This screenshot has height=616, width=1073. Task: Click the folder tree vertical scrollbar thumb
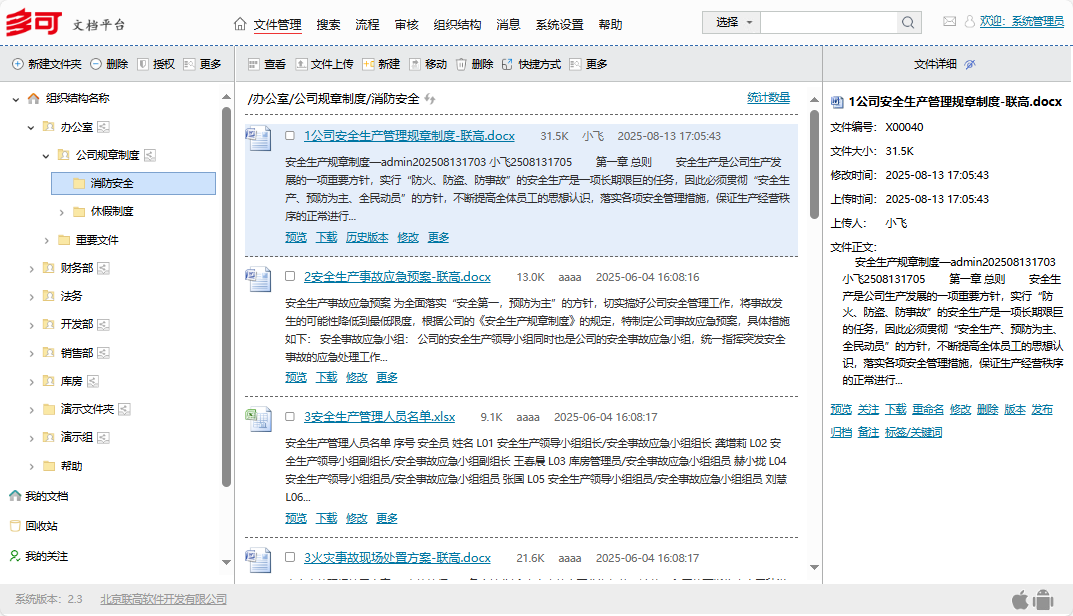click(x=227, y=296)
